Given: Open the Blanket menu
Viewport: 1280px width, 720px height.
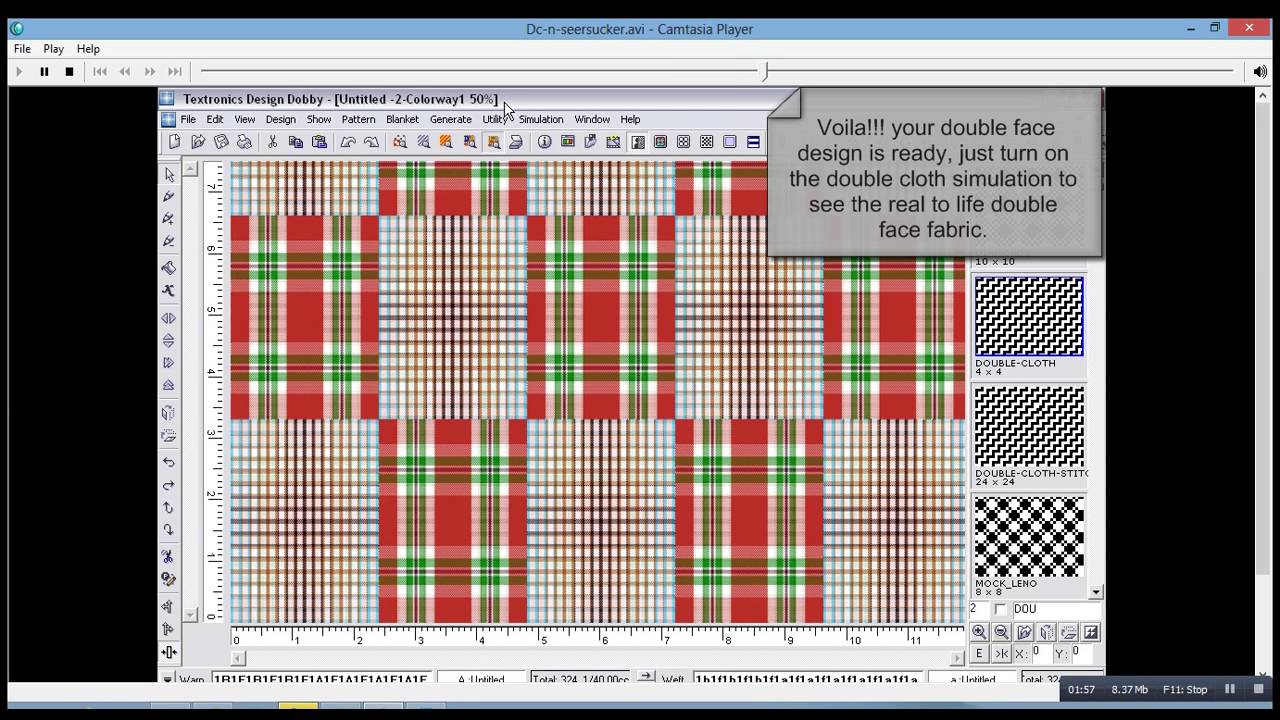Looking at the screenshot, I should coord(402,119).
